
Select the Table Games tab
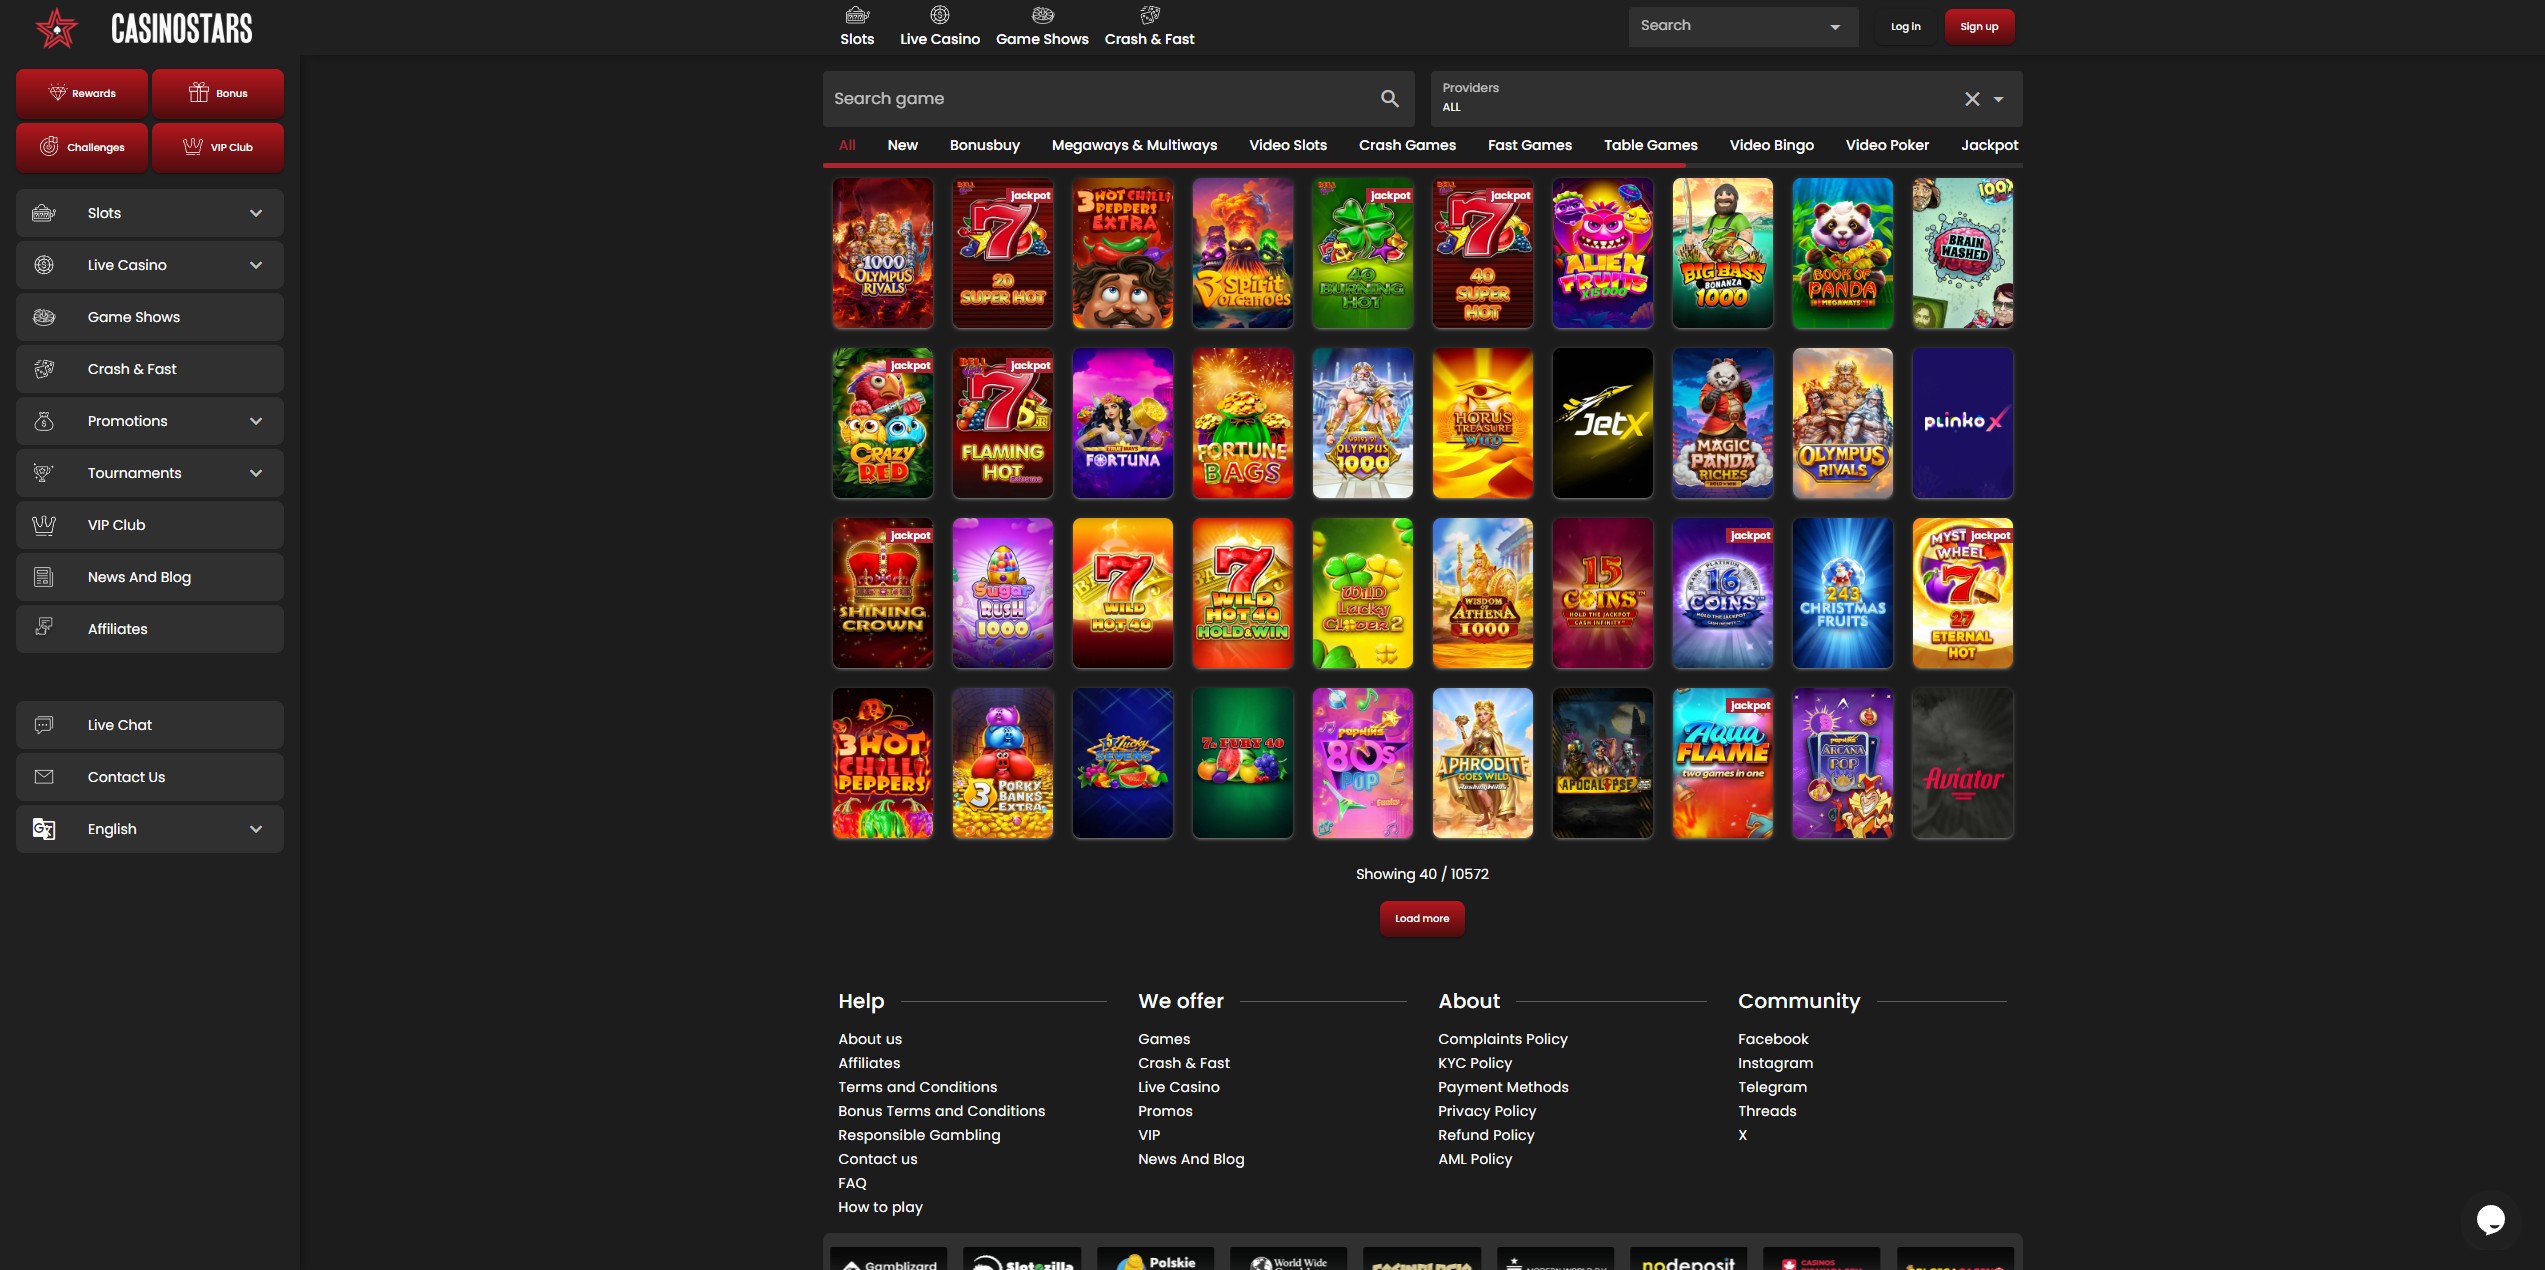click(x=1650, y=145)
